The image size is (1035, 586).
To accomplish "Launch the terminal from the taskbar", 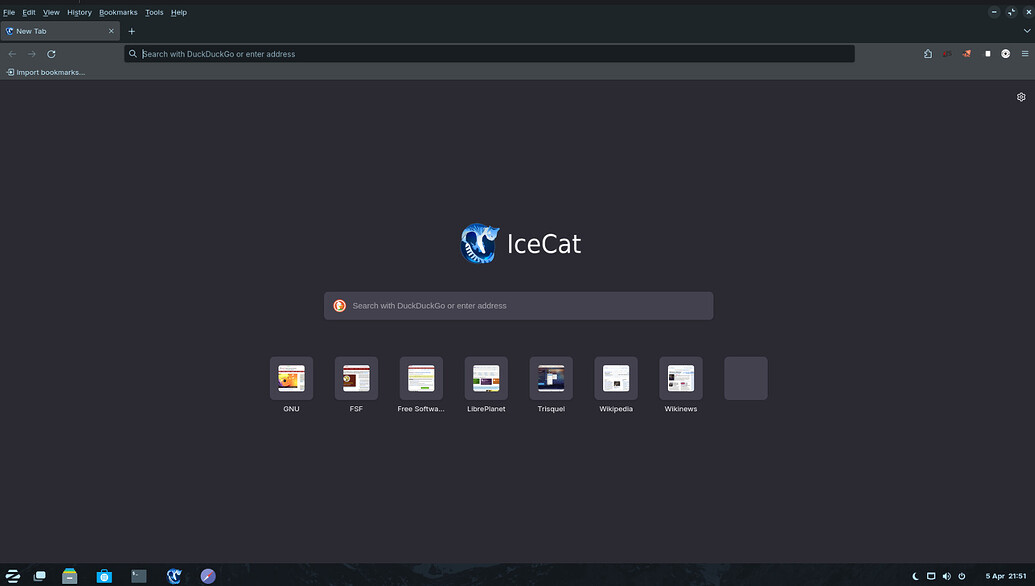I will click(x=138, y=576).
